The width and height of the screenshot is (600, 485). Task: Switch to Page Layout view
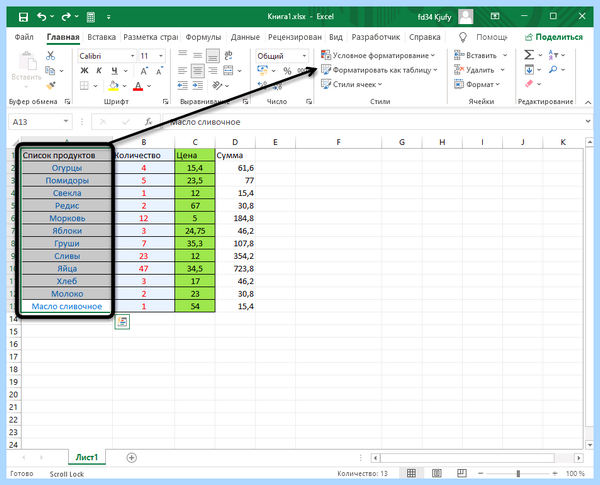tap(437, 474)
